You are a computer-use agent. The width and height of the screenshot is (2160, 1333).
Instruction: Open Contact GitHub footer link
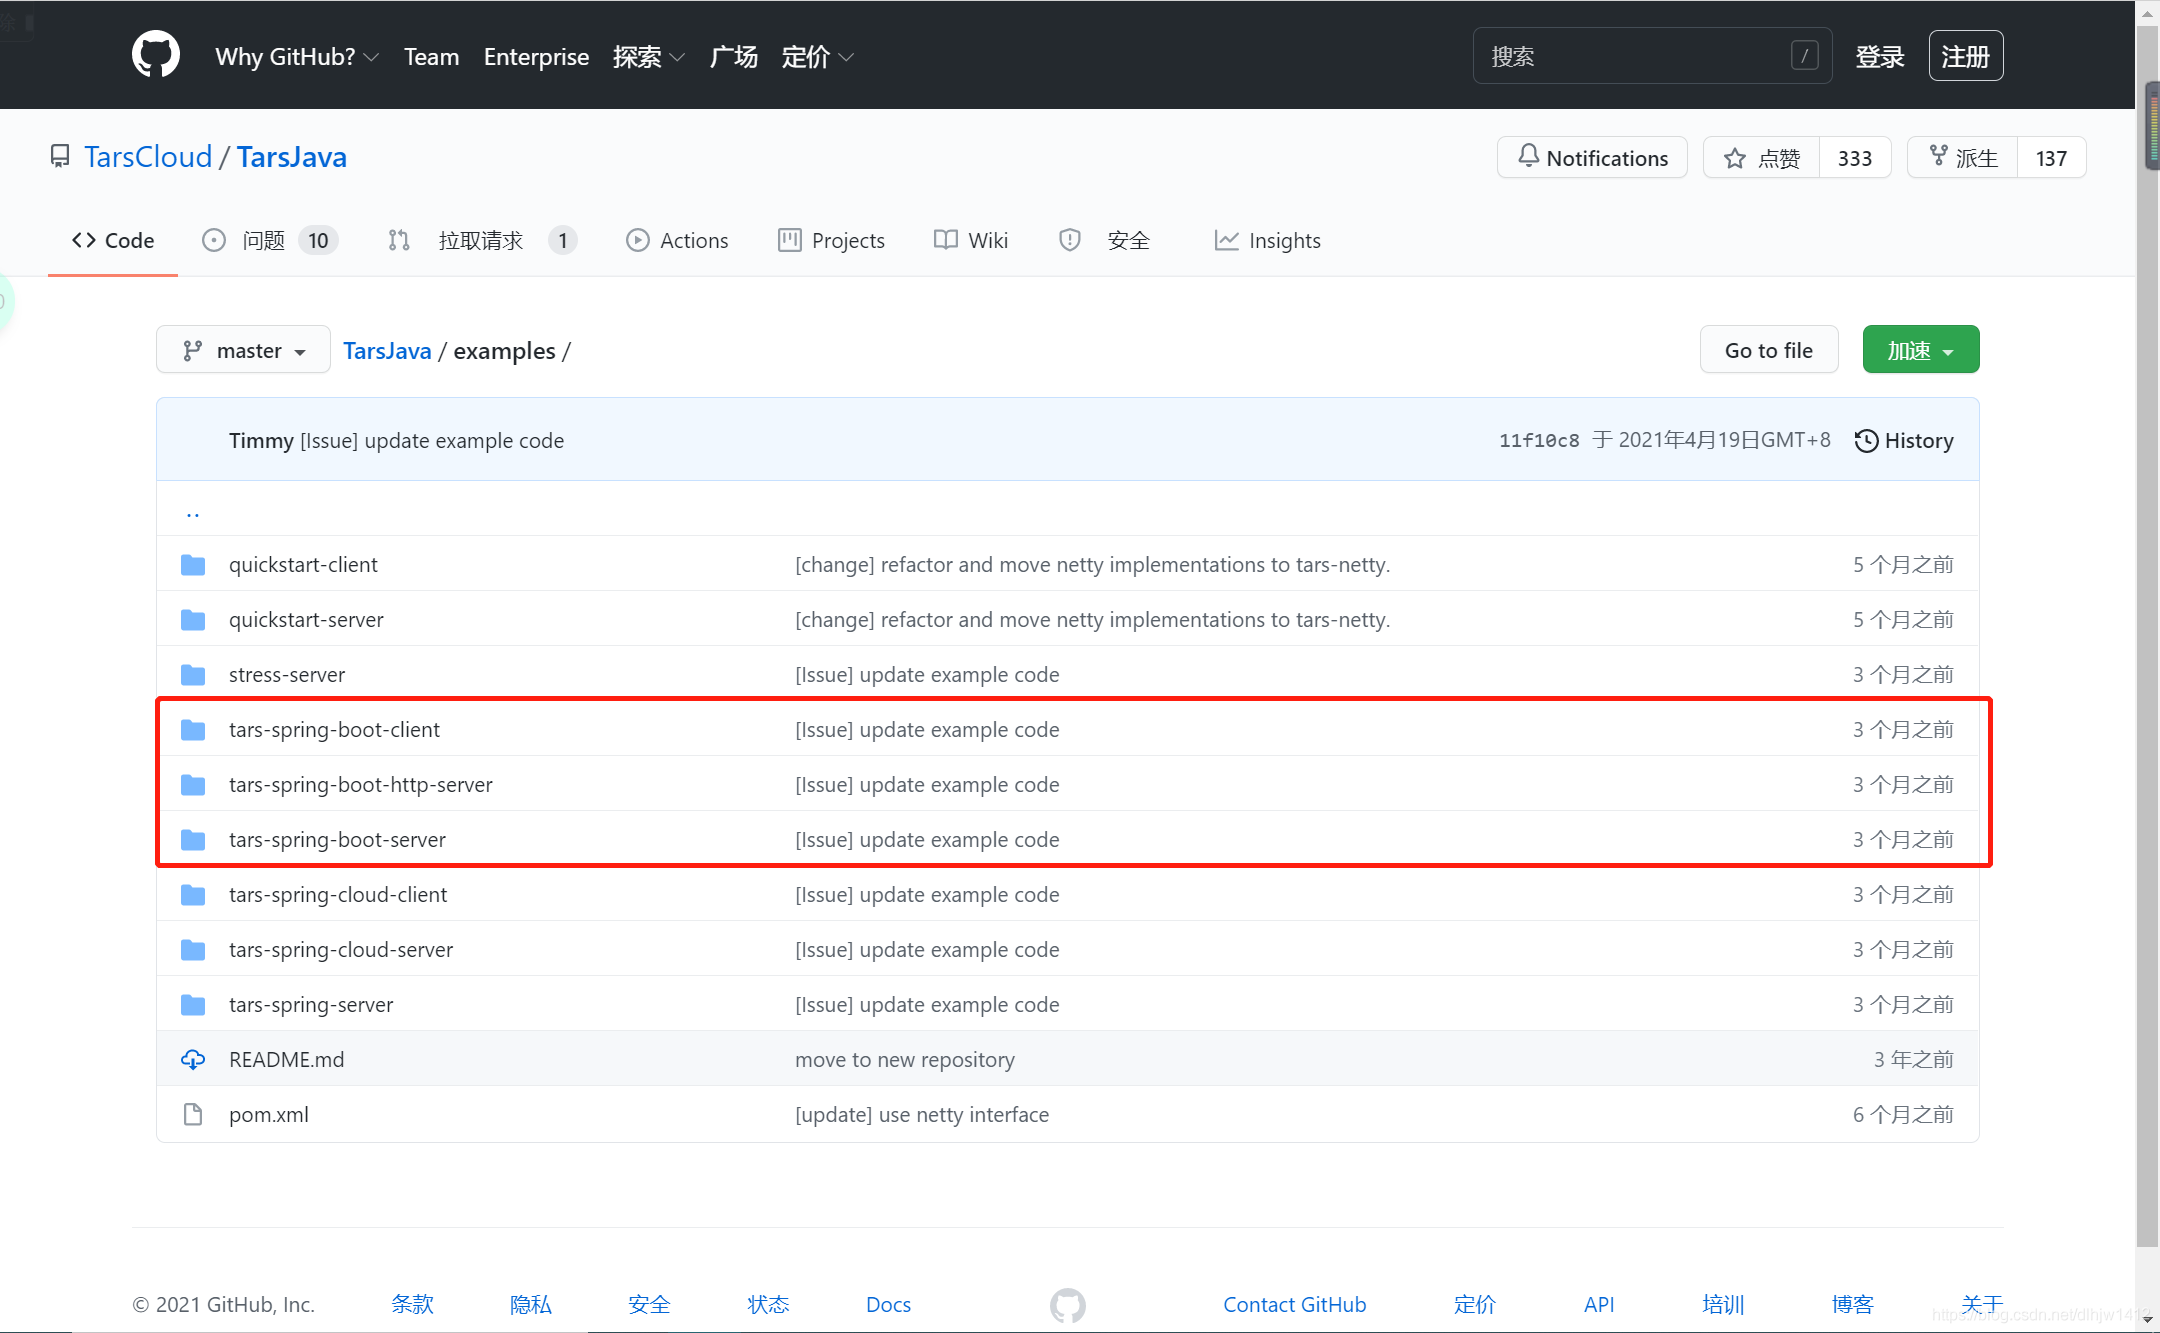1294,1304
